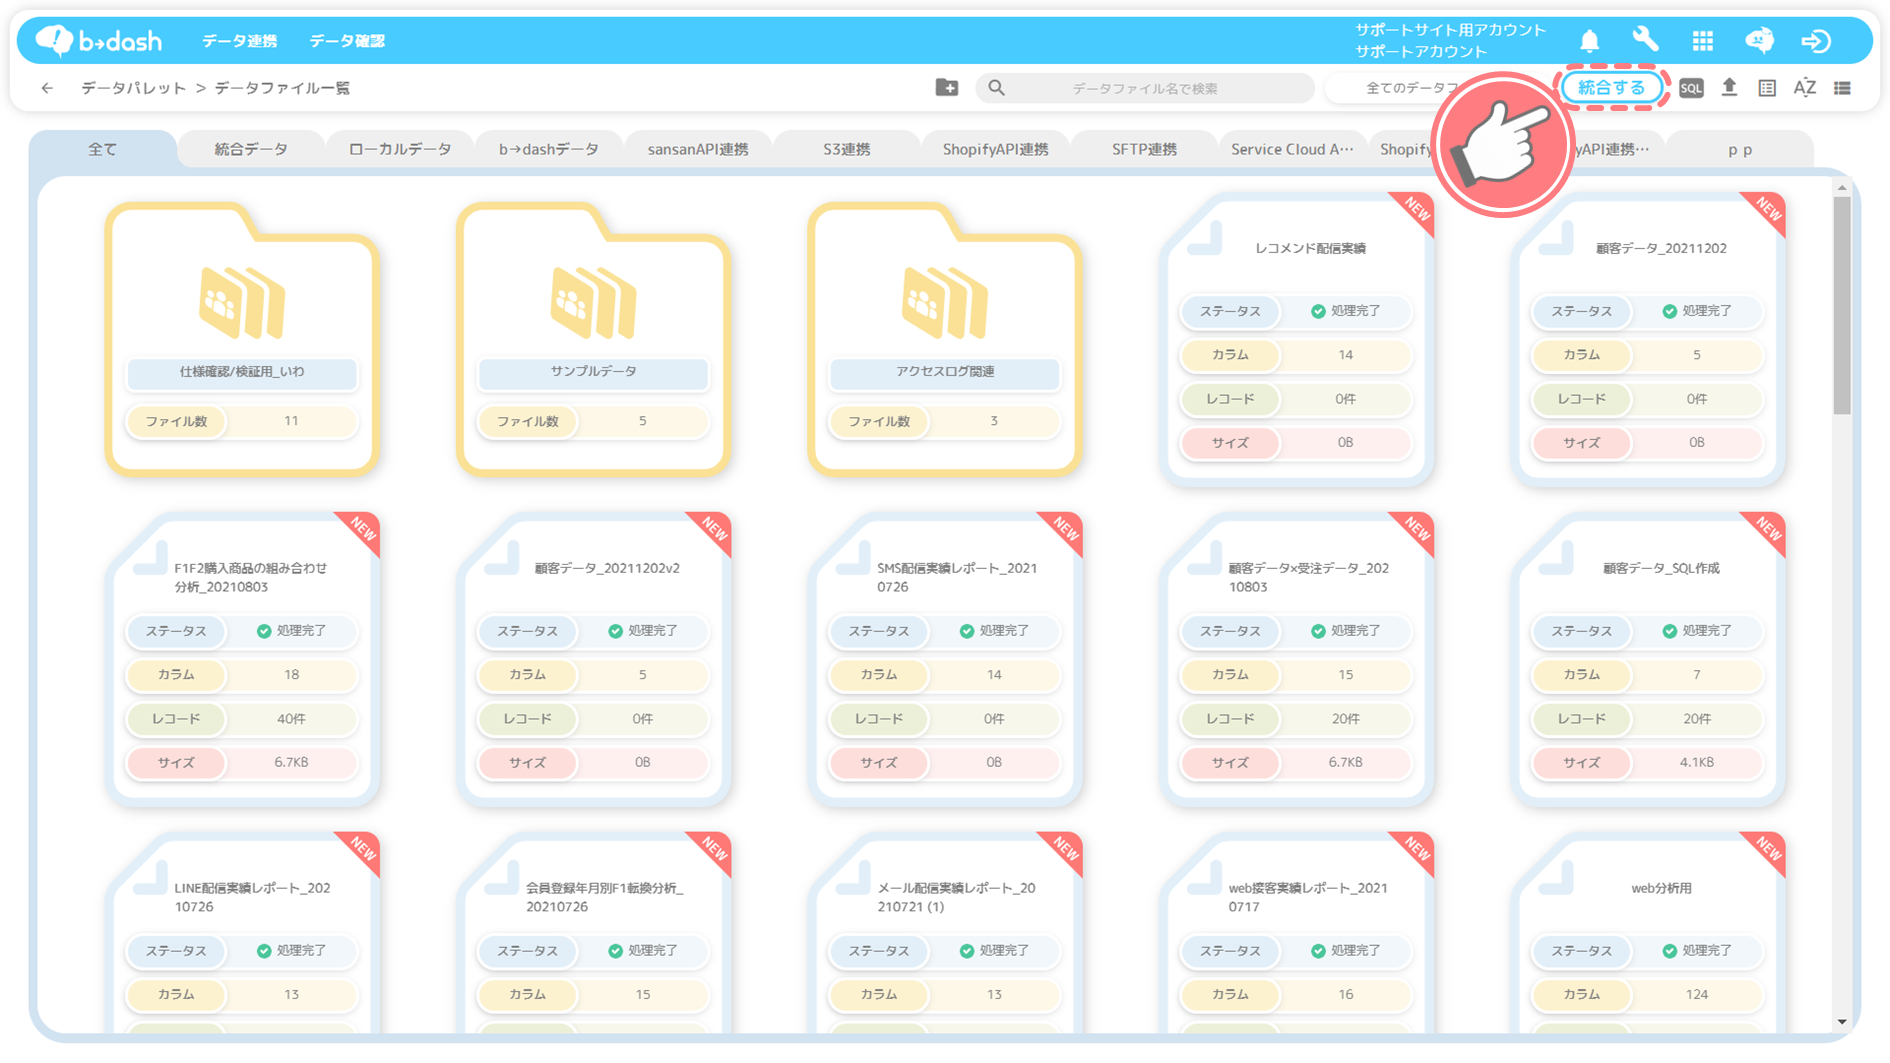Click the b→dash logo

(x=98, y=40)
